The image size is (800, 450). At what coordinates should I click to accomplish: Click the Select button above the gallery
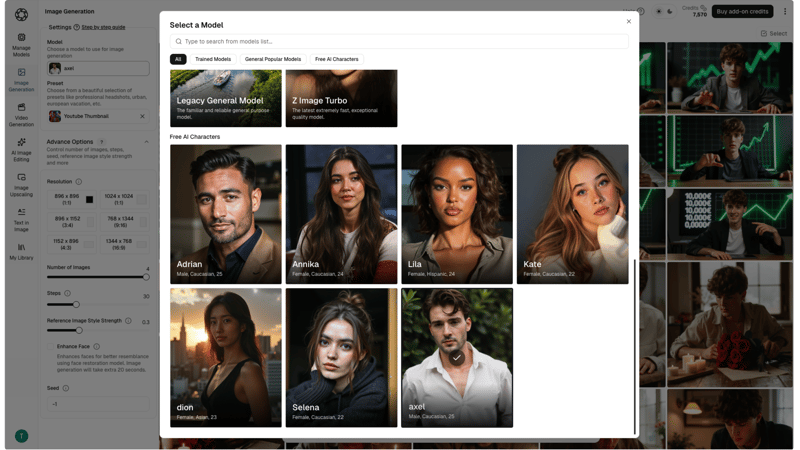(774, 34)
